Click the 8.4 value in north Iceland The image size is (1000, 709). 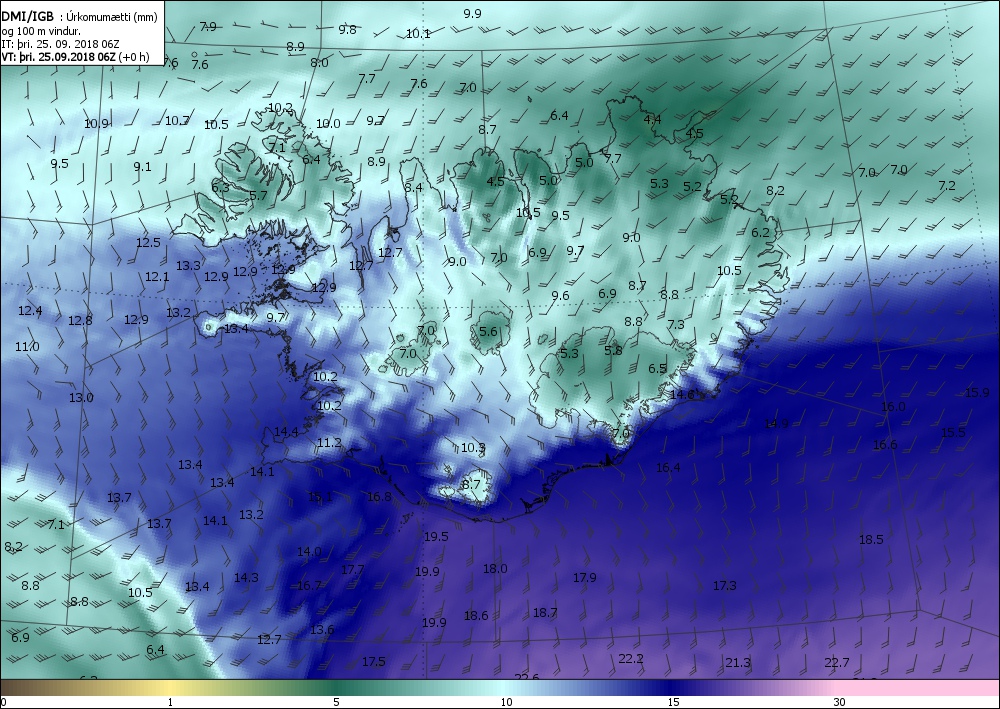click(413, 187)
